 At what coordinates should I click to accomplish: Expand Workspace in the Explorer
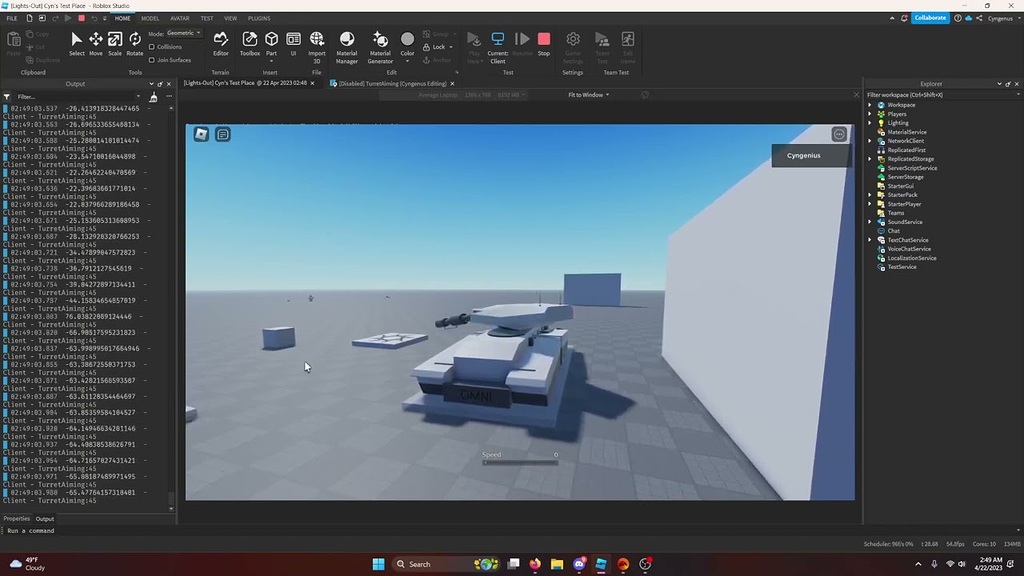click(871, 104)
